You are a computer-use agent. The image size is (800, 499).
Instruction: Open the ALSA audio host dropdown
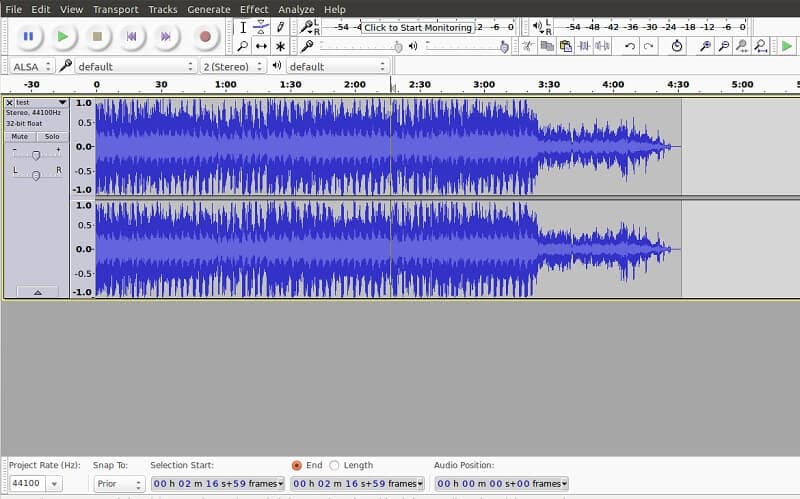tap(32, 66)
